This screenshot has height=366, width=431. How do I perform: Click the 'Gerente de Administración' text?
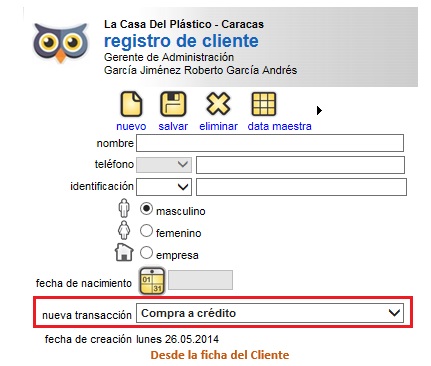coord(169,57)
